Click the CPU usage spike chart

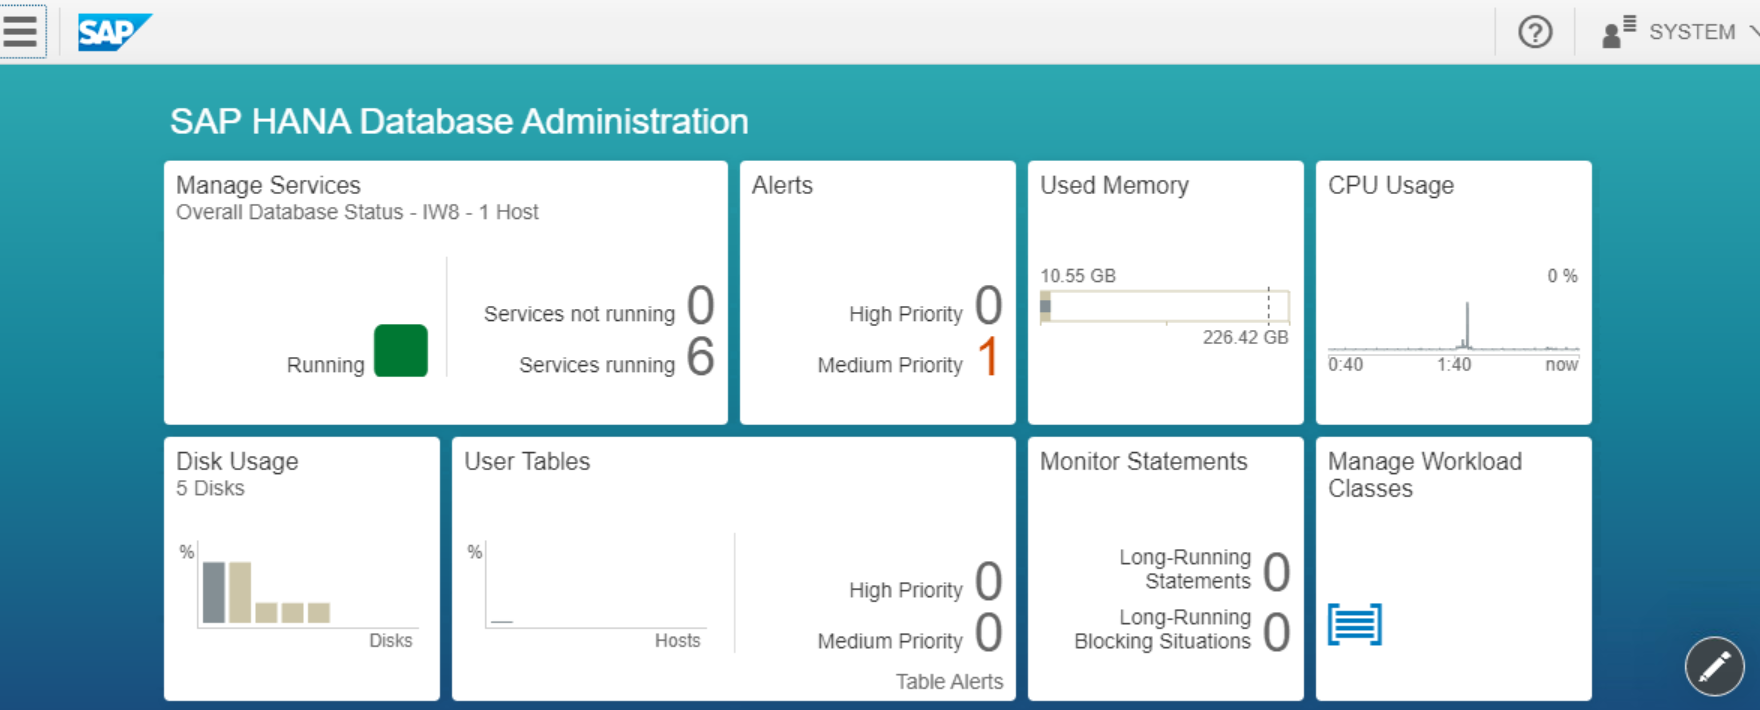point(1454,326)
